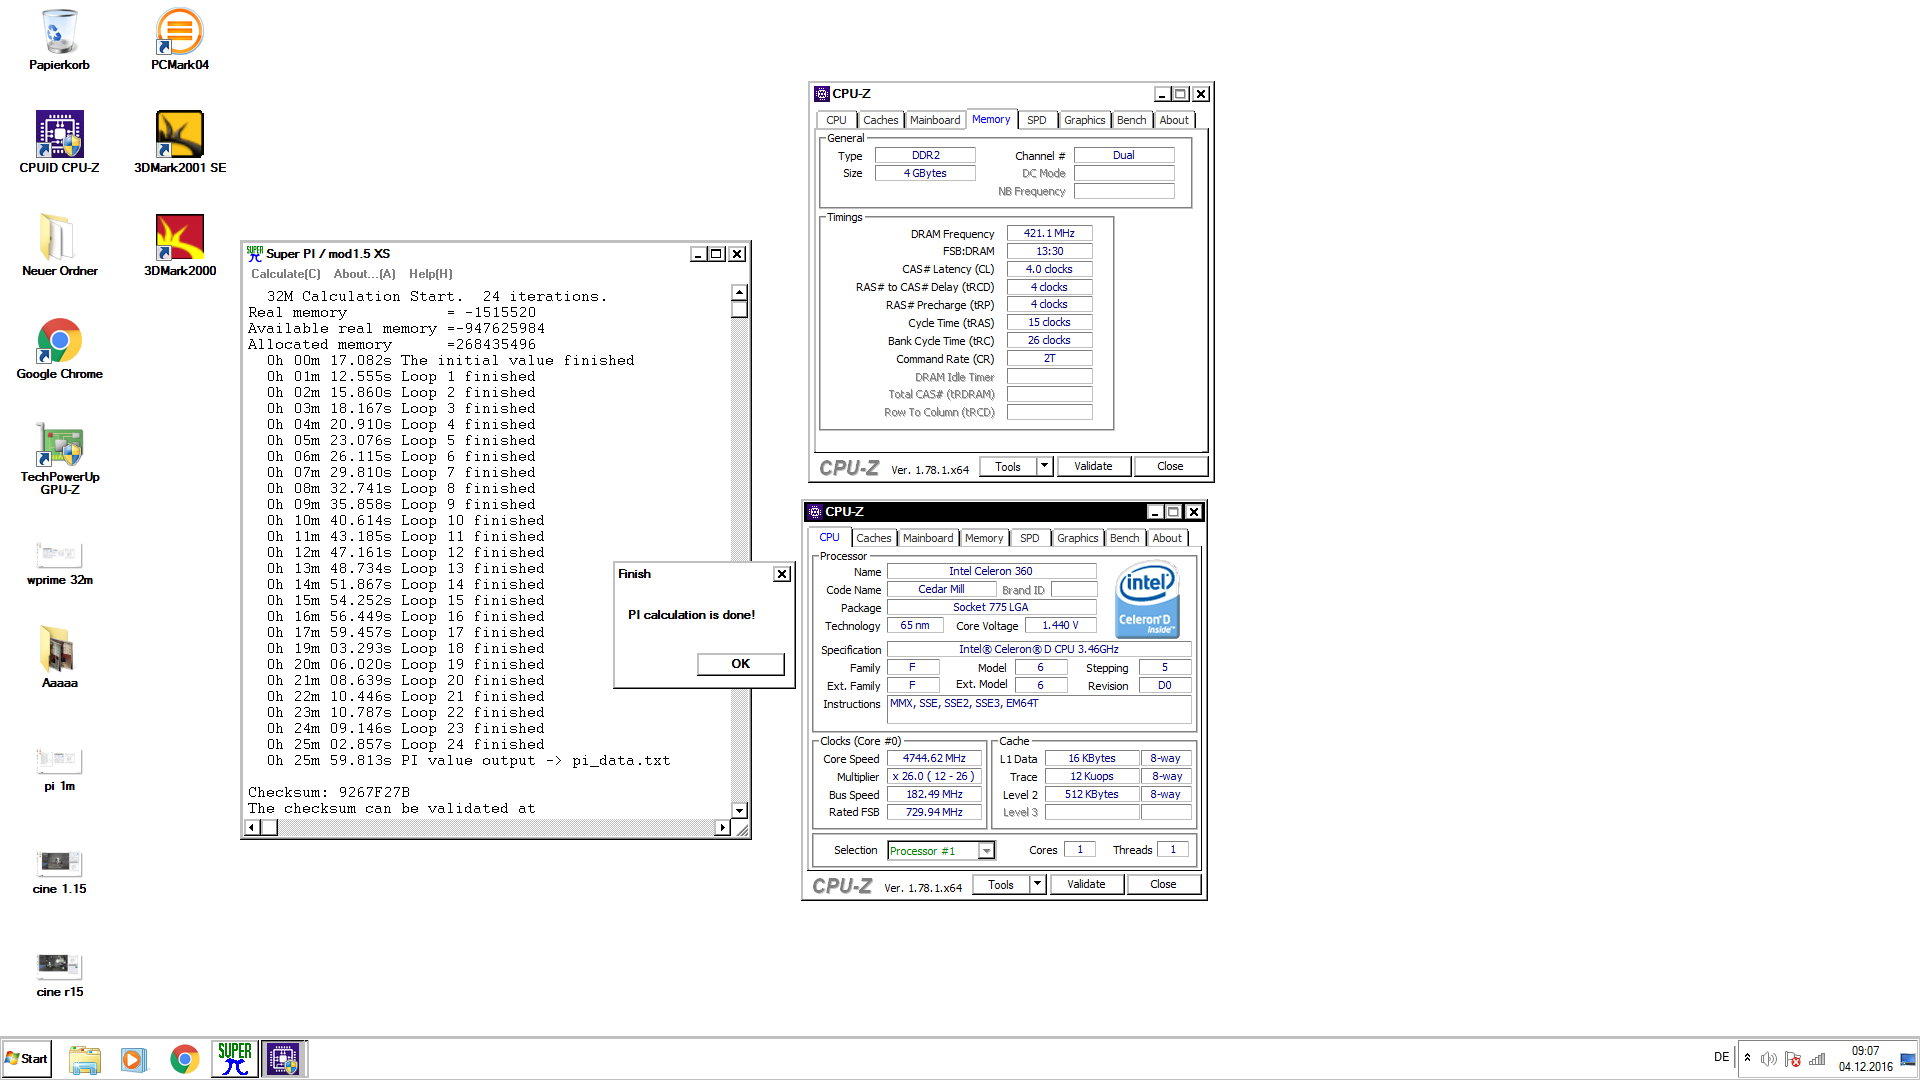
Task: Click OK in the Finish dialog
Action: tap(740, 664)
